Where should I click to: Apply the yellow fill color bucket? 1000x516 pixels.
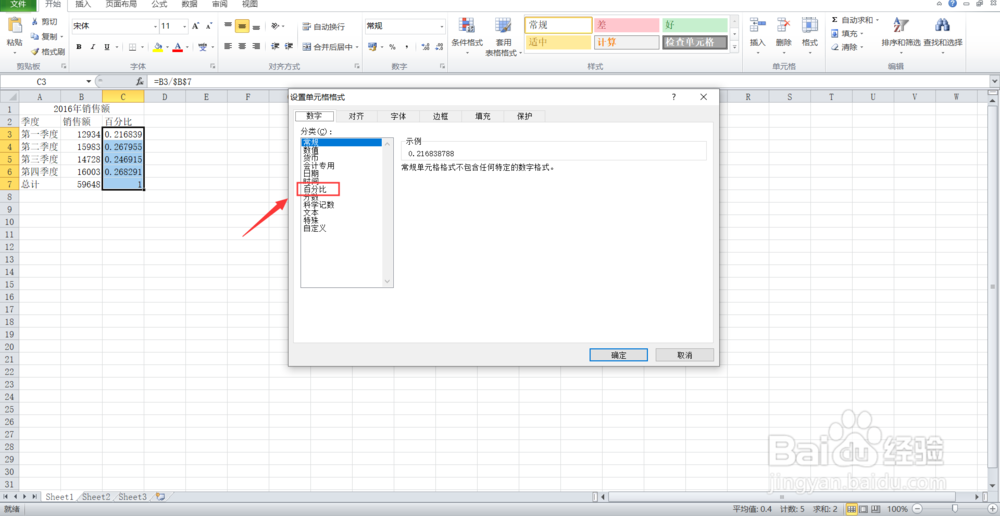pos(158,47)
